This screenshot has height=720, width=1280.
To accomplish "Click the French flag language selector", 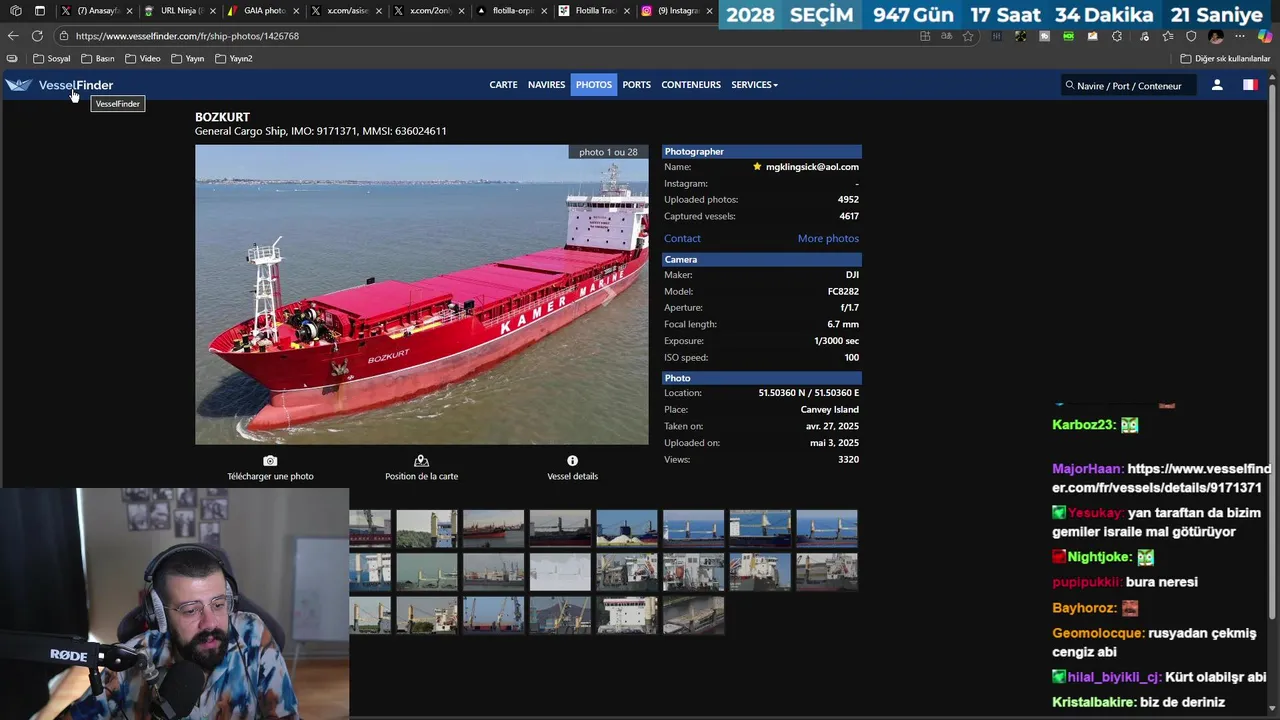I will coord(1250,85).
